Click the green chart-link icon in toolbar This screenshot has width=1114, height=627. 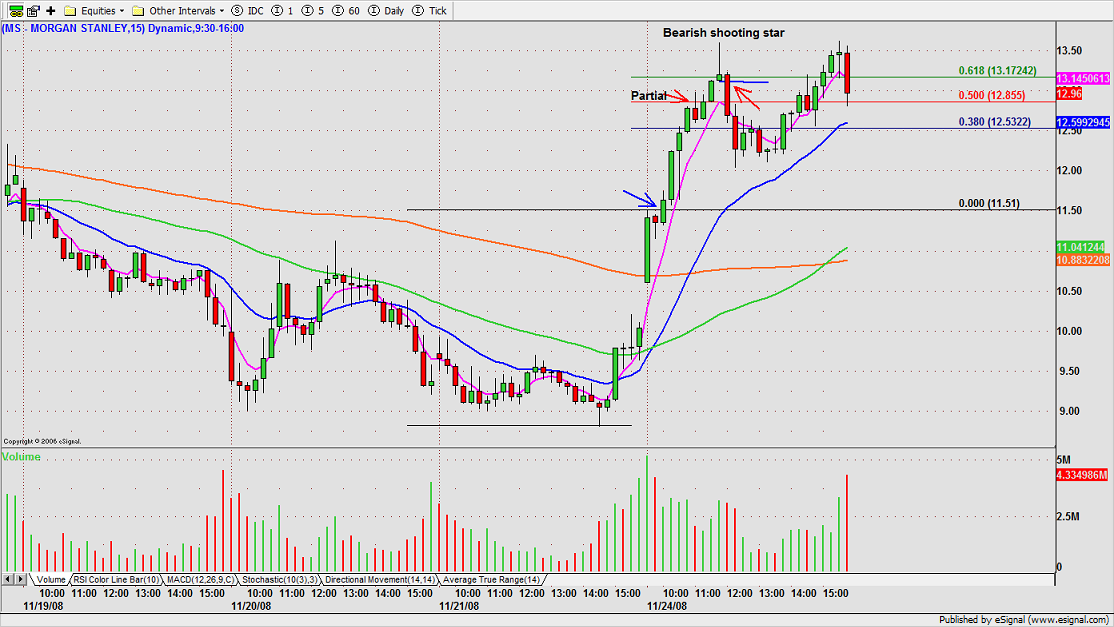point(16,11)
